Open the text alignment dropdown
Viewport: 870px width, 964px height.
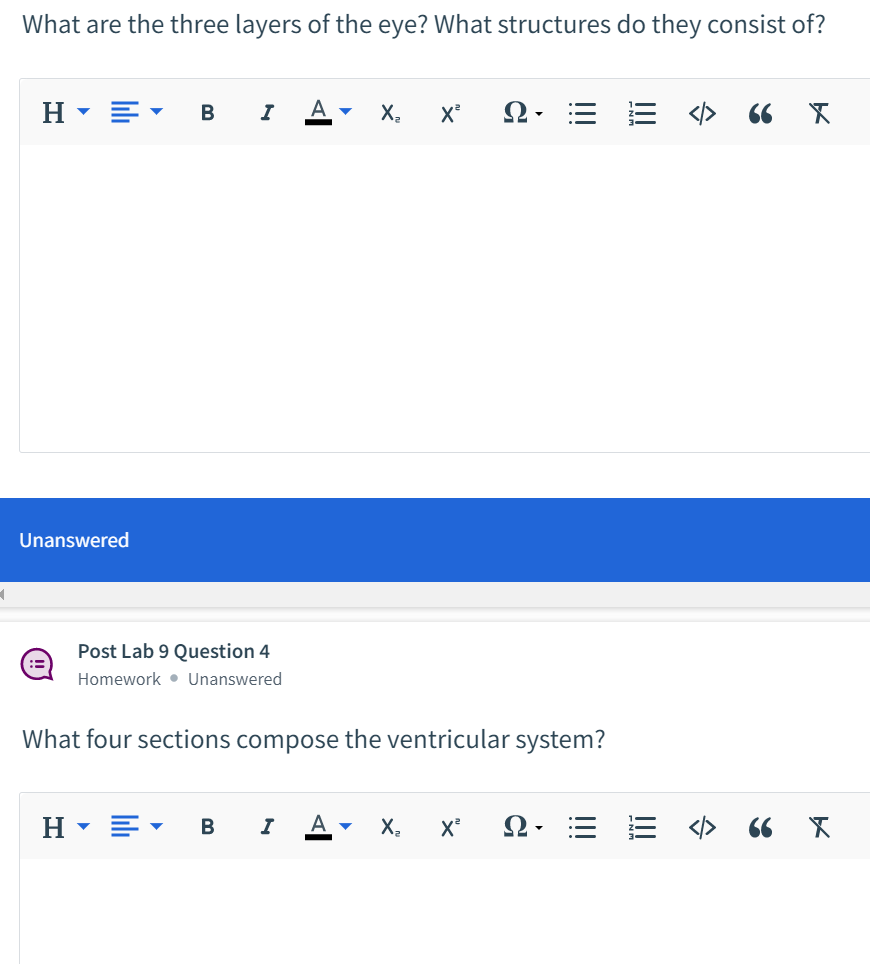(135, 113)
